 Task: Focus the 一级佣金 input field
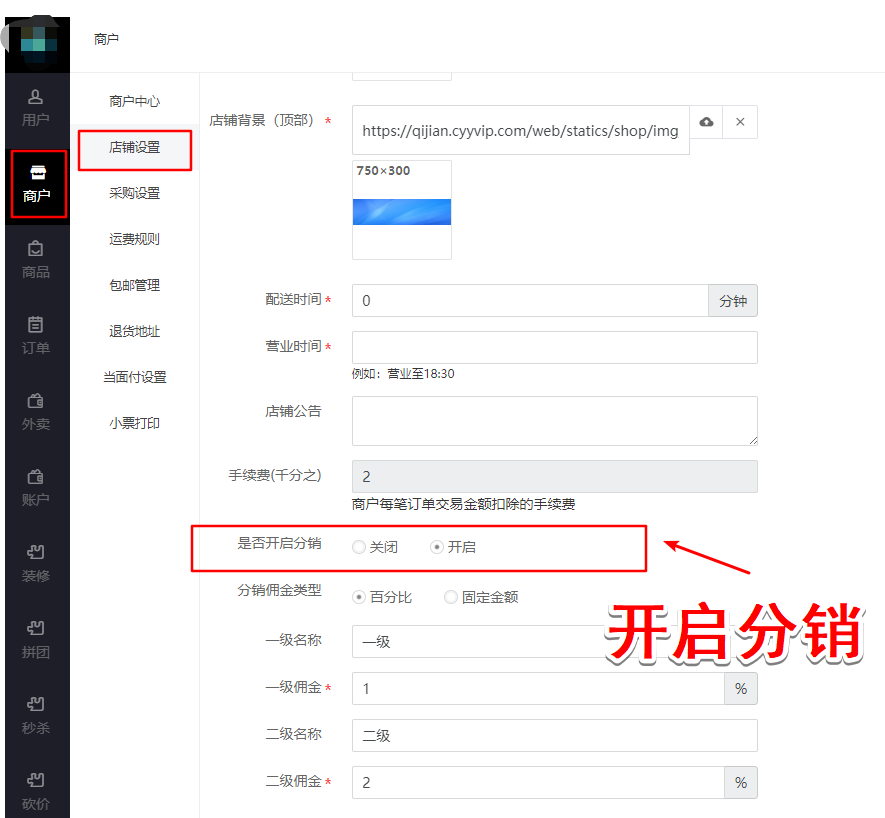coord(538,688)
